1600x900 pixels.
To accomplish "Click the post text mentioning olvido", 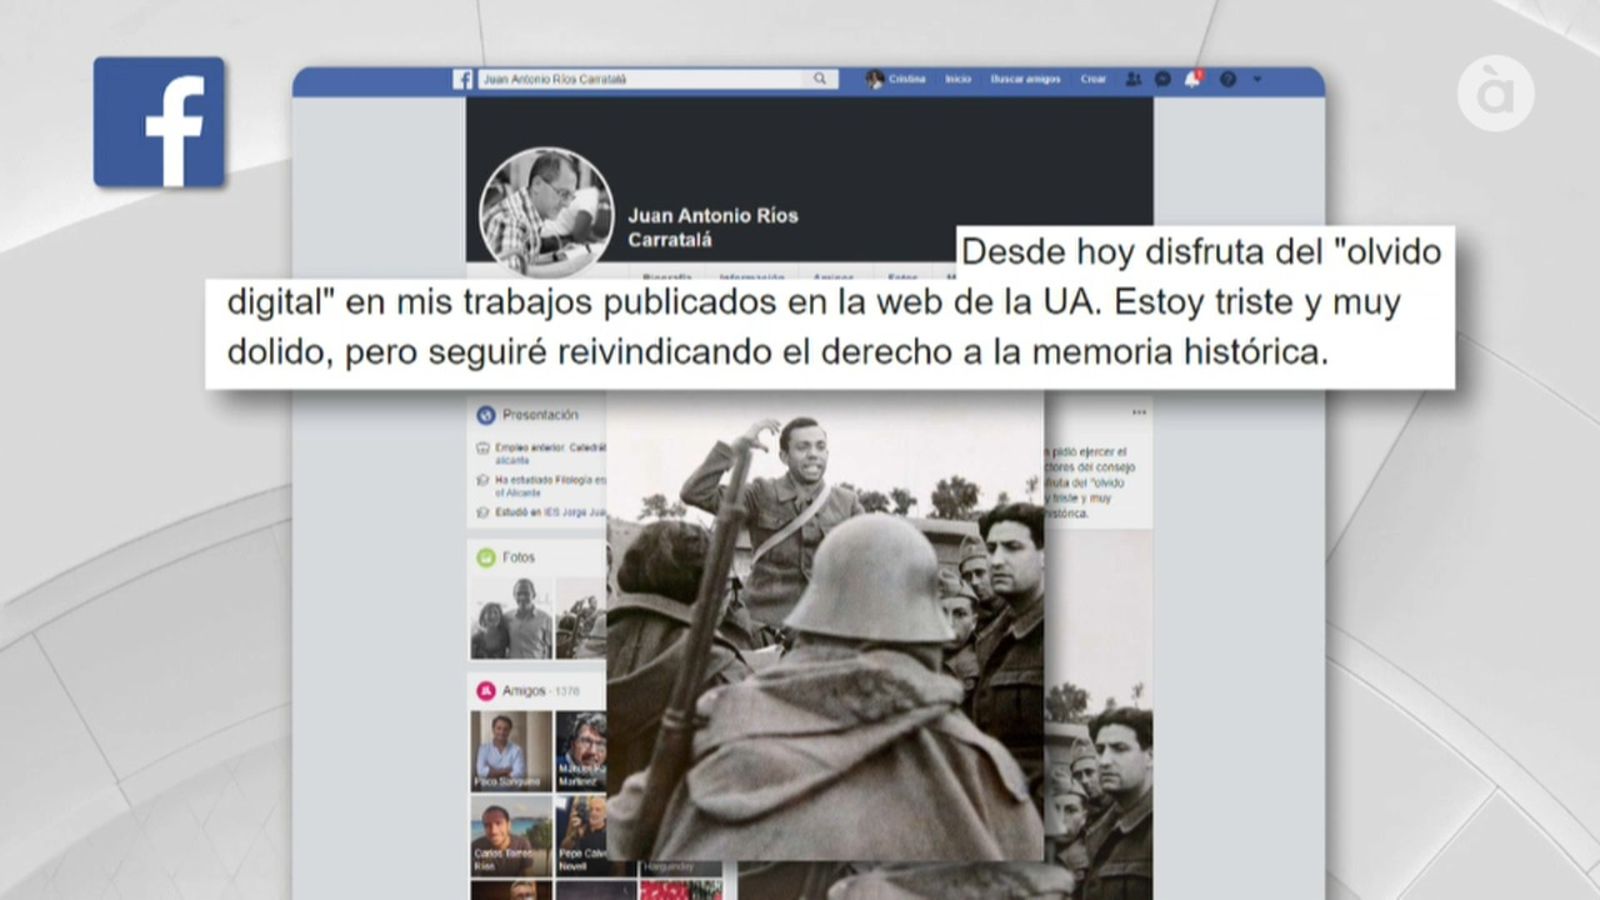I will pos(1089,483).
